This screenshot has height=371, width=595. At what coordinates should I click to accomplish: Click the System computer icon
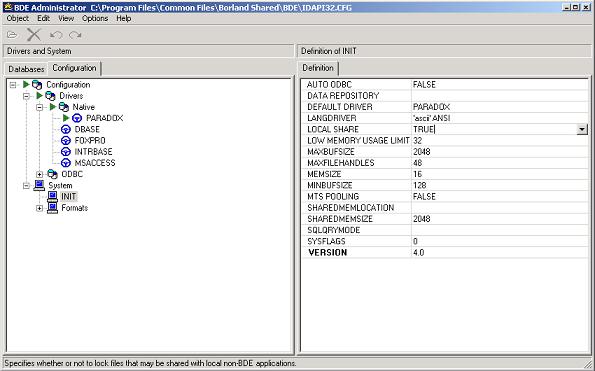coord(39,185)
